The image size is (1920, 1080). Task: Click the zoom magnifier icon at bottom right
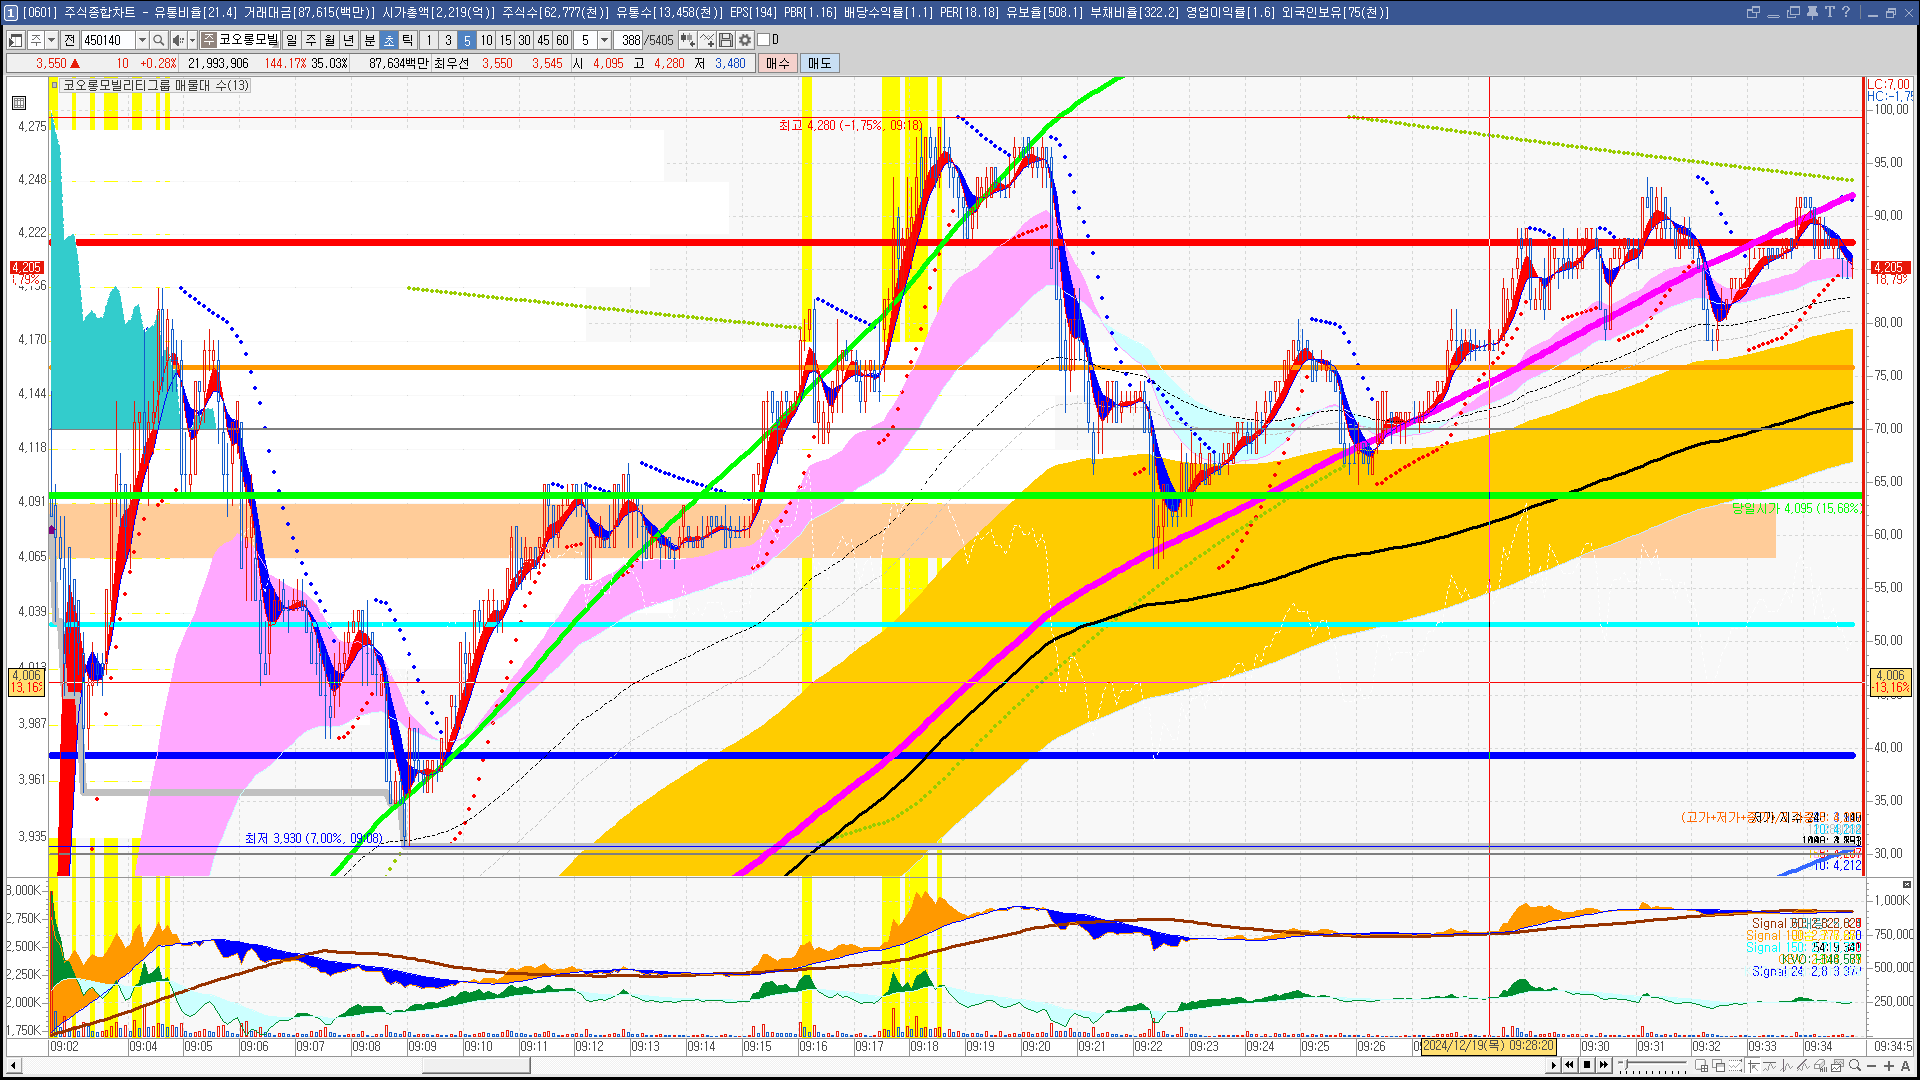pyautogui.click(x=1855, y=1065)
